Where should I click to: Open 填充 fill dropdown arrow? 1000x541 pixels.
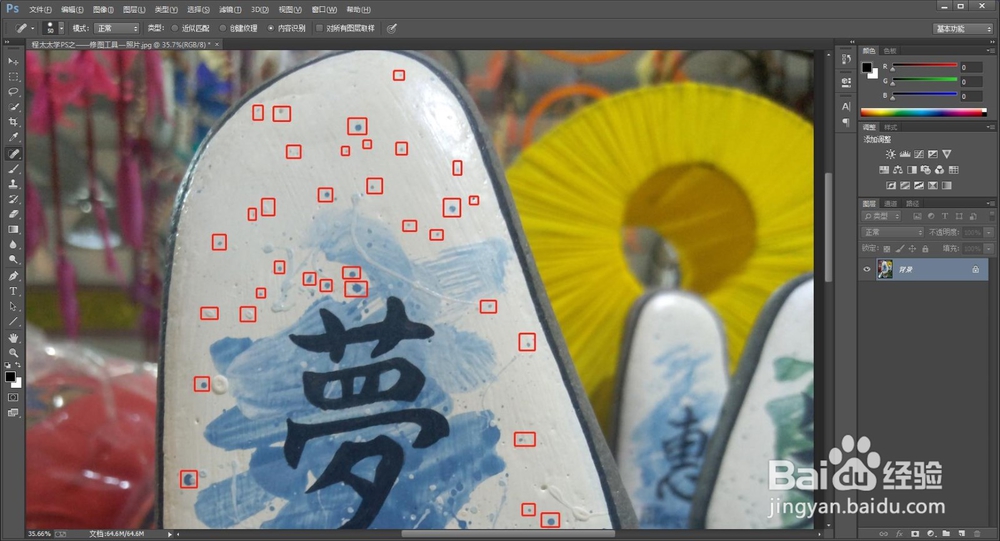point(989,248)
